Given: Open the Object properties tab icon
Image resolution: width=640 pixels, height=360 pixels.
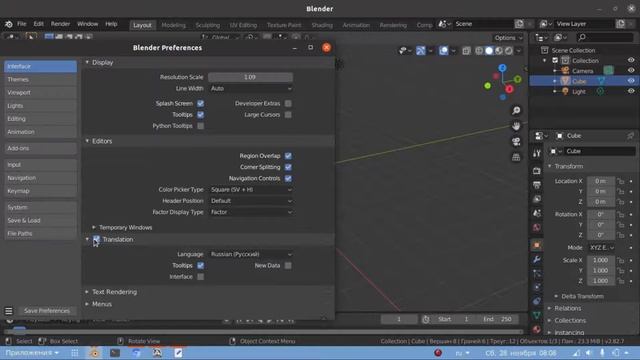Looking at the screenshot, I should (x=537, y=245).
